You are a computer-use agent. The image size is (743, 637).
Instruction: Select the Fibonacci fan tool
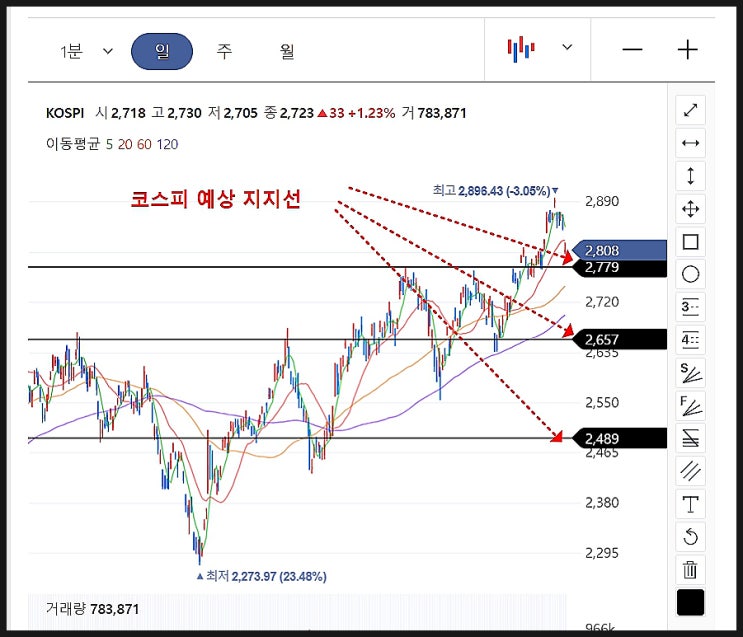click(x=690, y=406)
